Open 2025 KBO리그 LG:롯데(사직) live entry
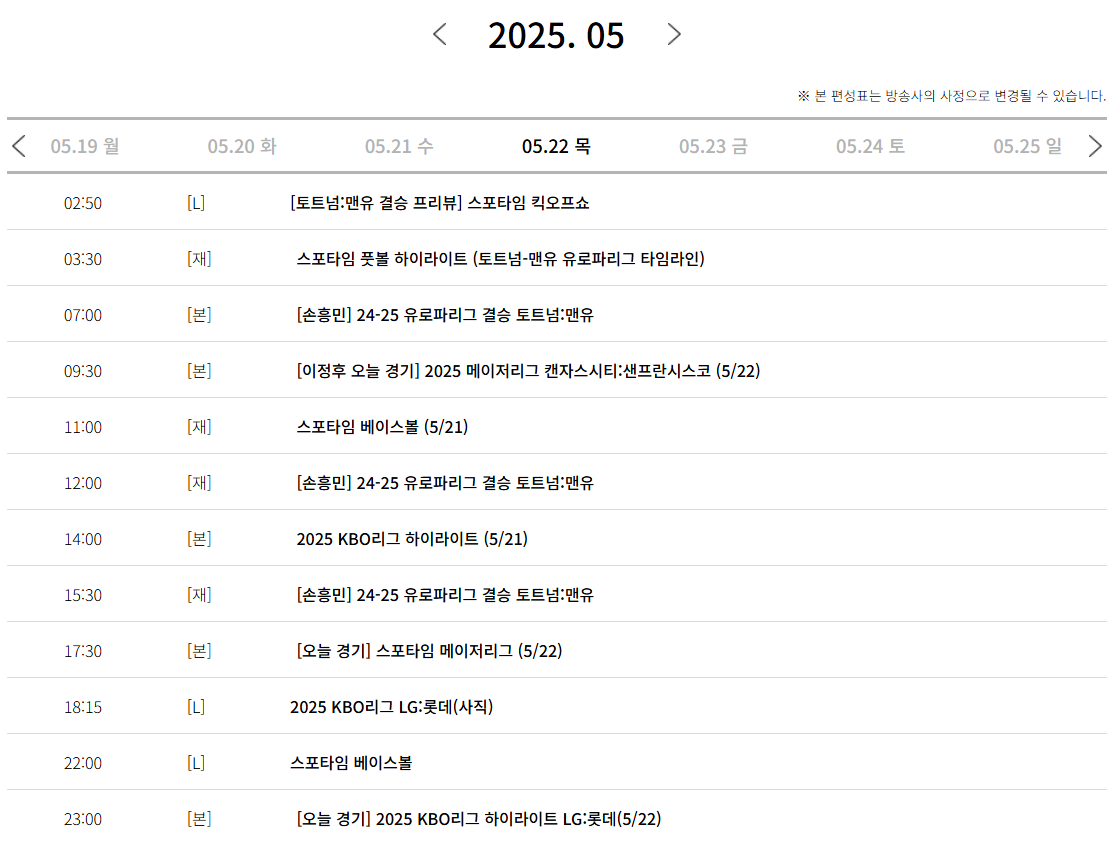1117x862 pixels. point(391,707)
